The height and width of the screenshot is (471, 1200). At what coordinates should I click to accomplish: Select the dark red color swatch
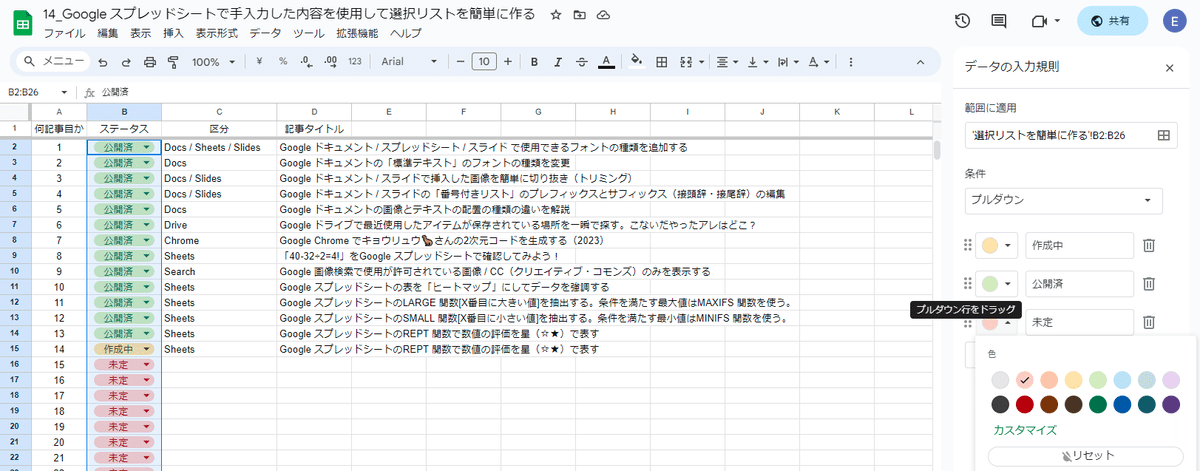pyautogui.click(x=1025, y=405)
